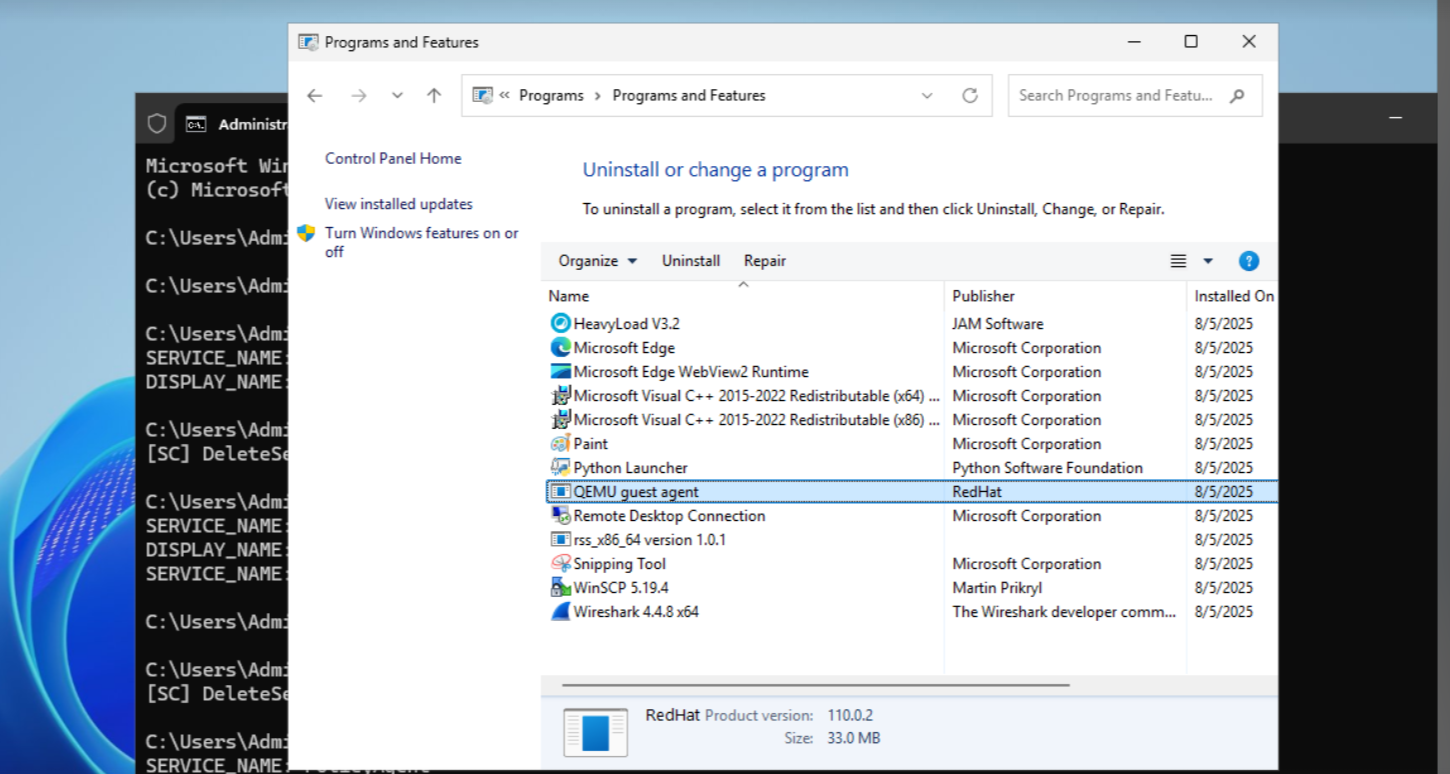Viewport: 1450px width, 774px height.
Task: Click the HeavyLoad V3.2 program icon
Action: pyautogui.click(x=560, y=324)
